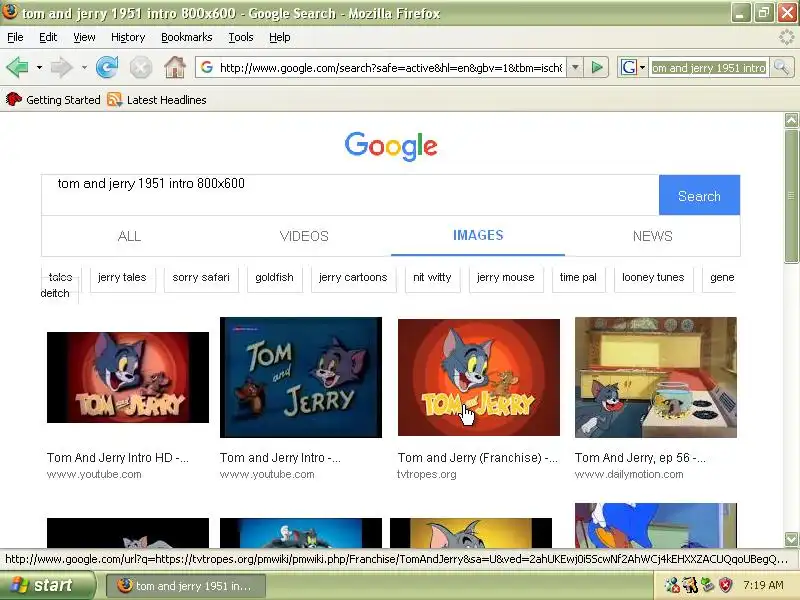Image resolution: width=800 pixels, height=600 pixels.
Task: Select the Firefox taskbar window button
Action: coord(186,586)
